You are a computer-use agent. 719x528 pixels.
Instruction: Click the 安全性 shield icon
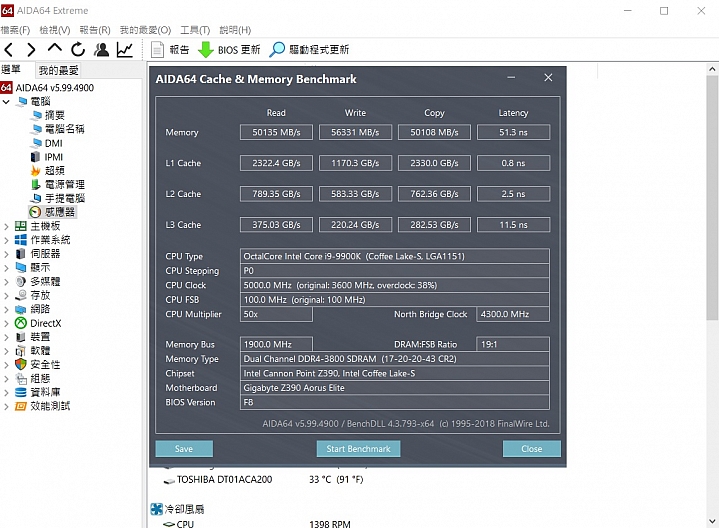(21, 365)
